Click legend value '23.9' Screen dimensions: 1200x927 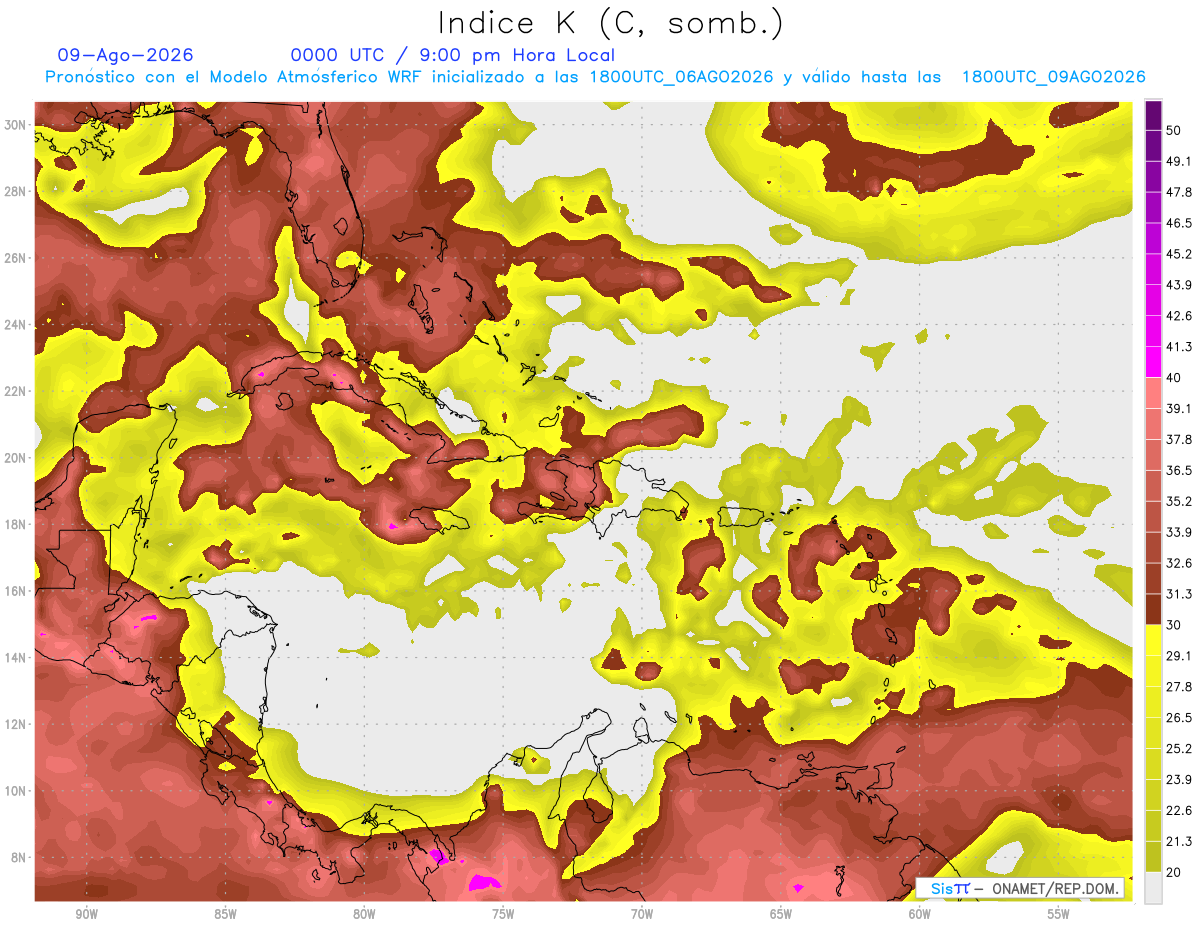[1178, 780]
